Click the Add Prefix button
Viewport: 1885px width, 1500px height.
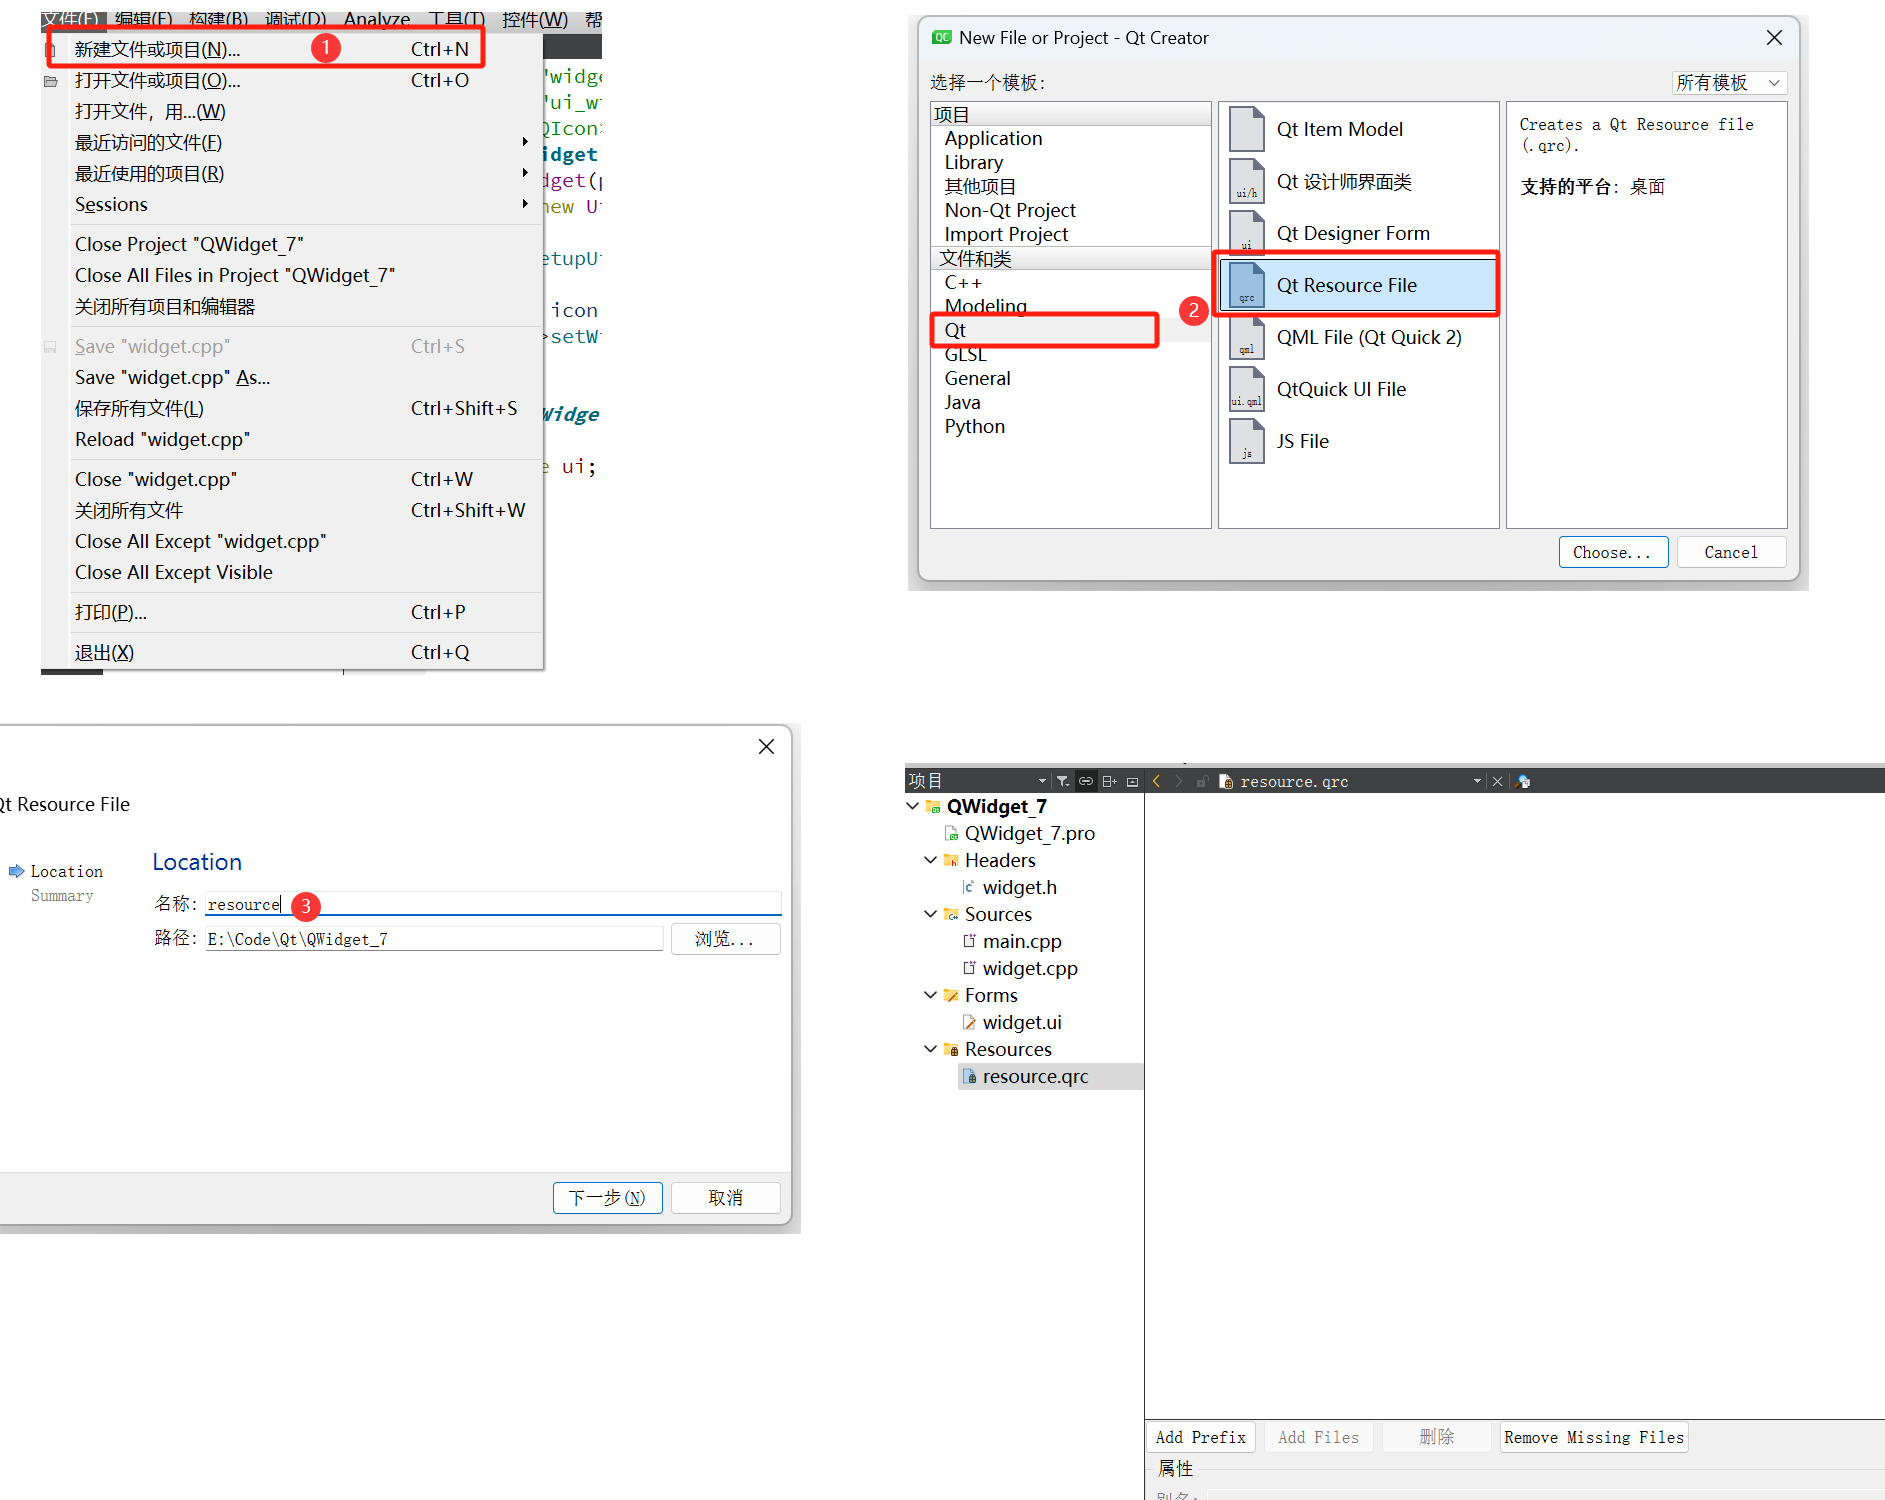point(1200,1437)
